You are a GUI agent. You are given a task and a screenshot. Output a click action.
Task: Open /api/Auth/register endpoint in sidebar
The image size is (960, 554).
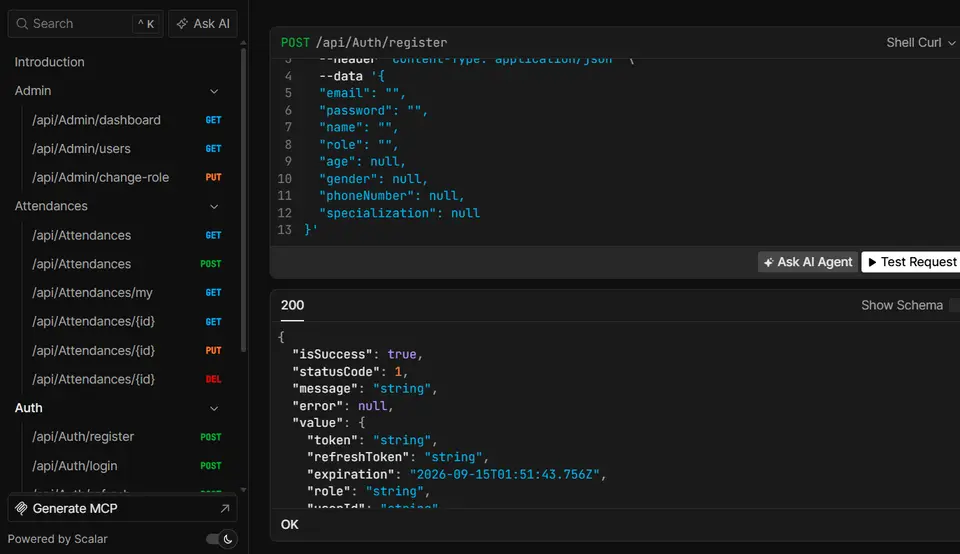[126, 436]
